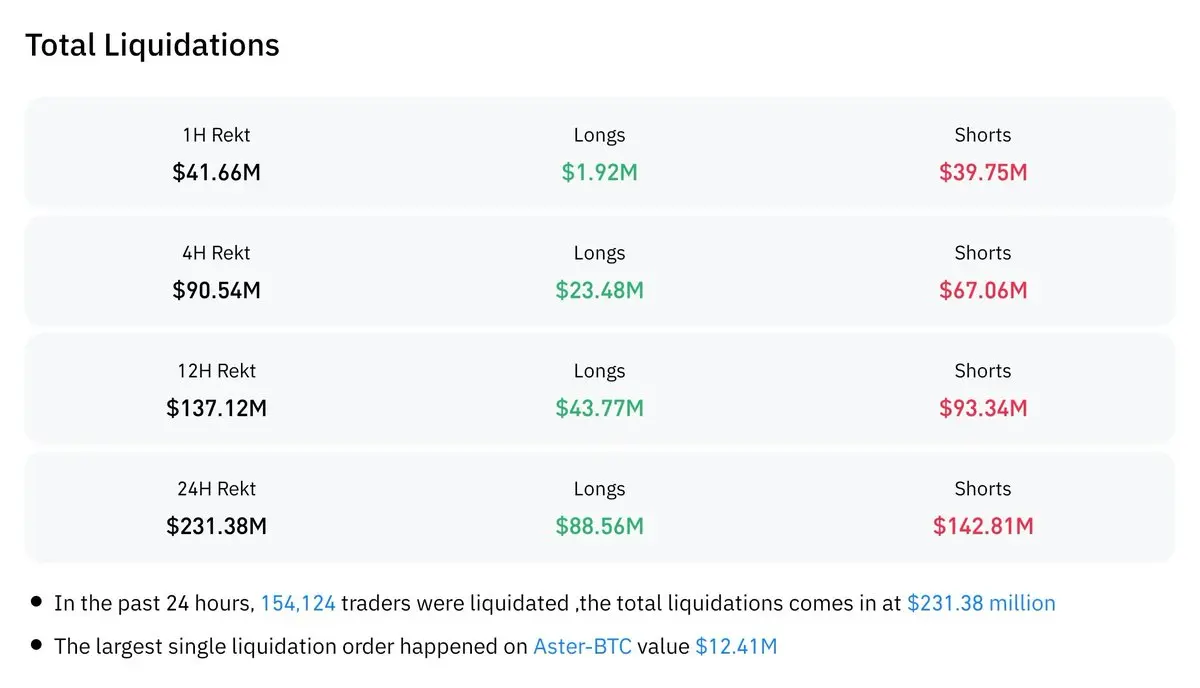This screenshot has width=1200, height=688.
Task: Click the 24H Shorts value $142.81M
Action: coord(983,526)
